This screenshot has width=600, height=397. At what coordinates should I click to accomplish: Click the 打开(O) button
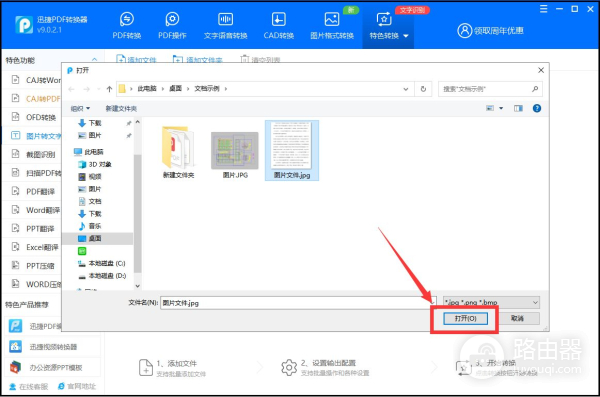pos(465,319)
